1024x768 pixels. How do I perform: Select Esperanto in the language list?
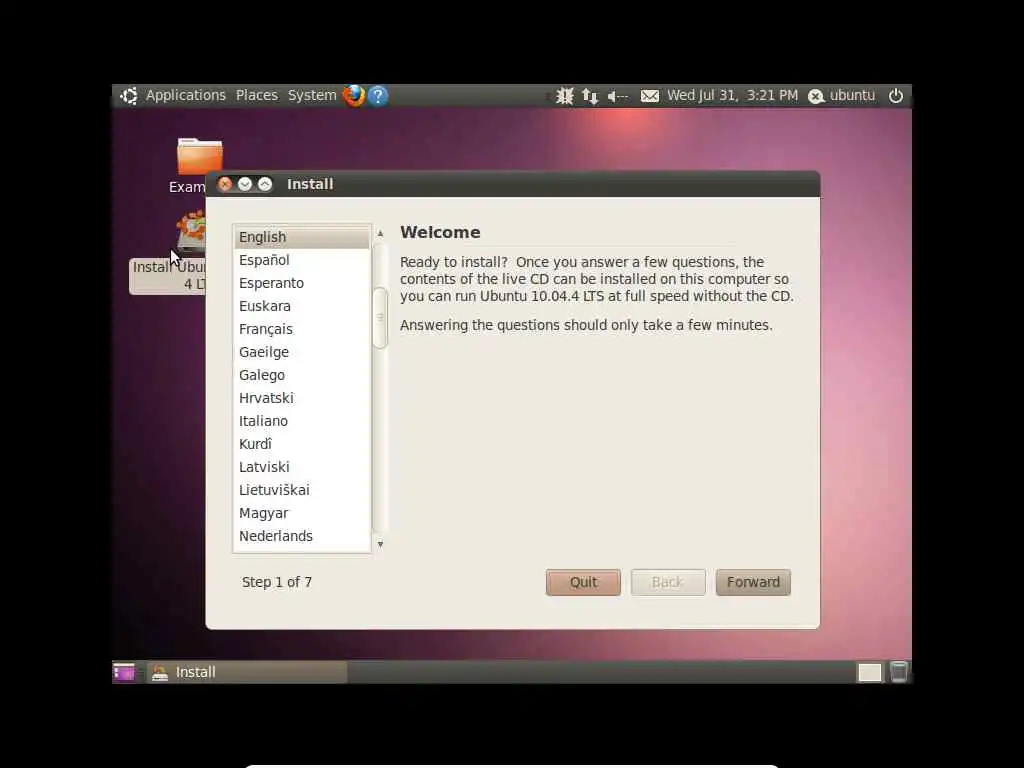point(302,283)
